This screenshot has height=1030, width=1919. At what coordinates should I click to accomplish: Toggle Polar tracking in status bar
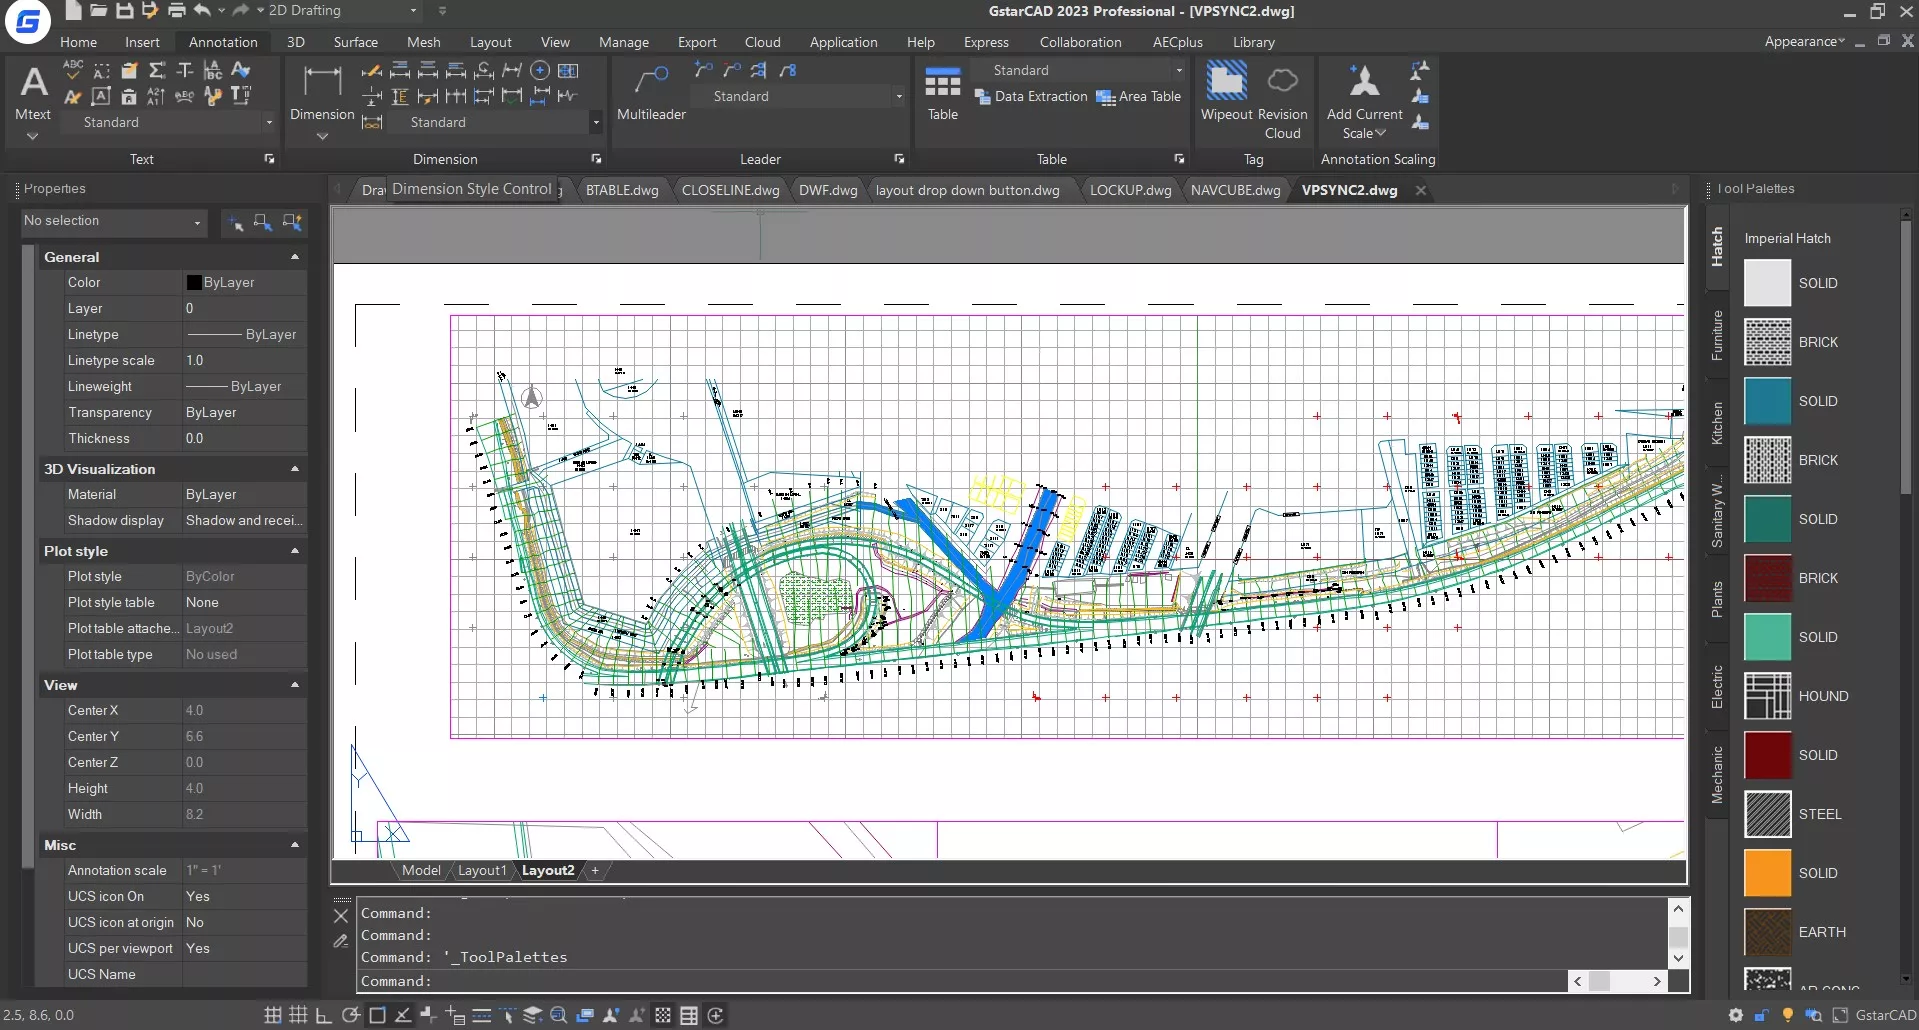click(x=351, y=1015)
